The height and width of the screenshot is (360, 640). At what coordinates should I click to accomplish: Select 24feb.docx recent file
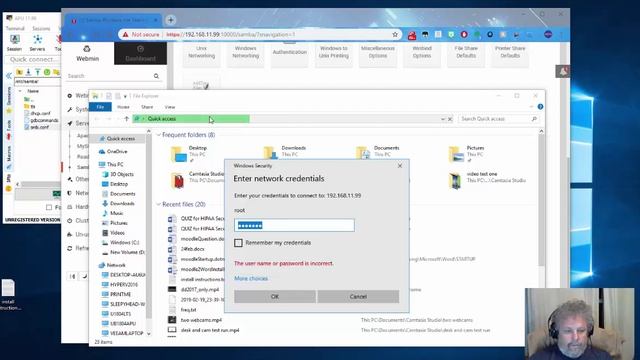click(193, 249)
